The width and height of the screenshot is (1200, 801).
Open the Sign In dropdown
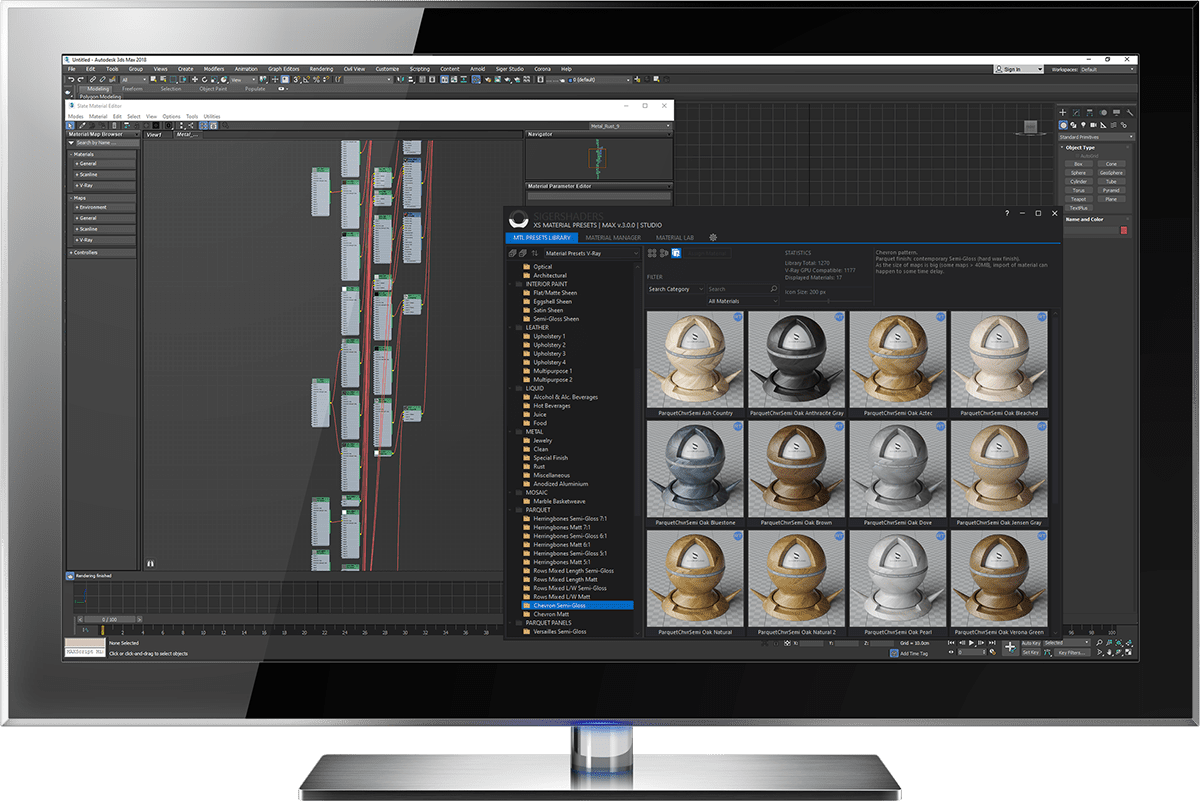1020,70
